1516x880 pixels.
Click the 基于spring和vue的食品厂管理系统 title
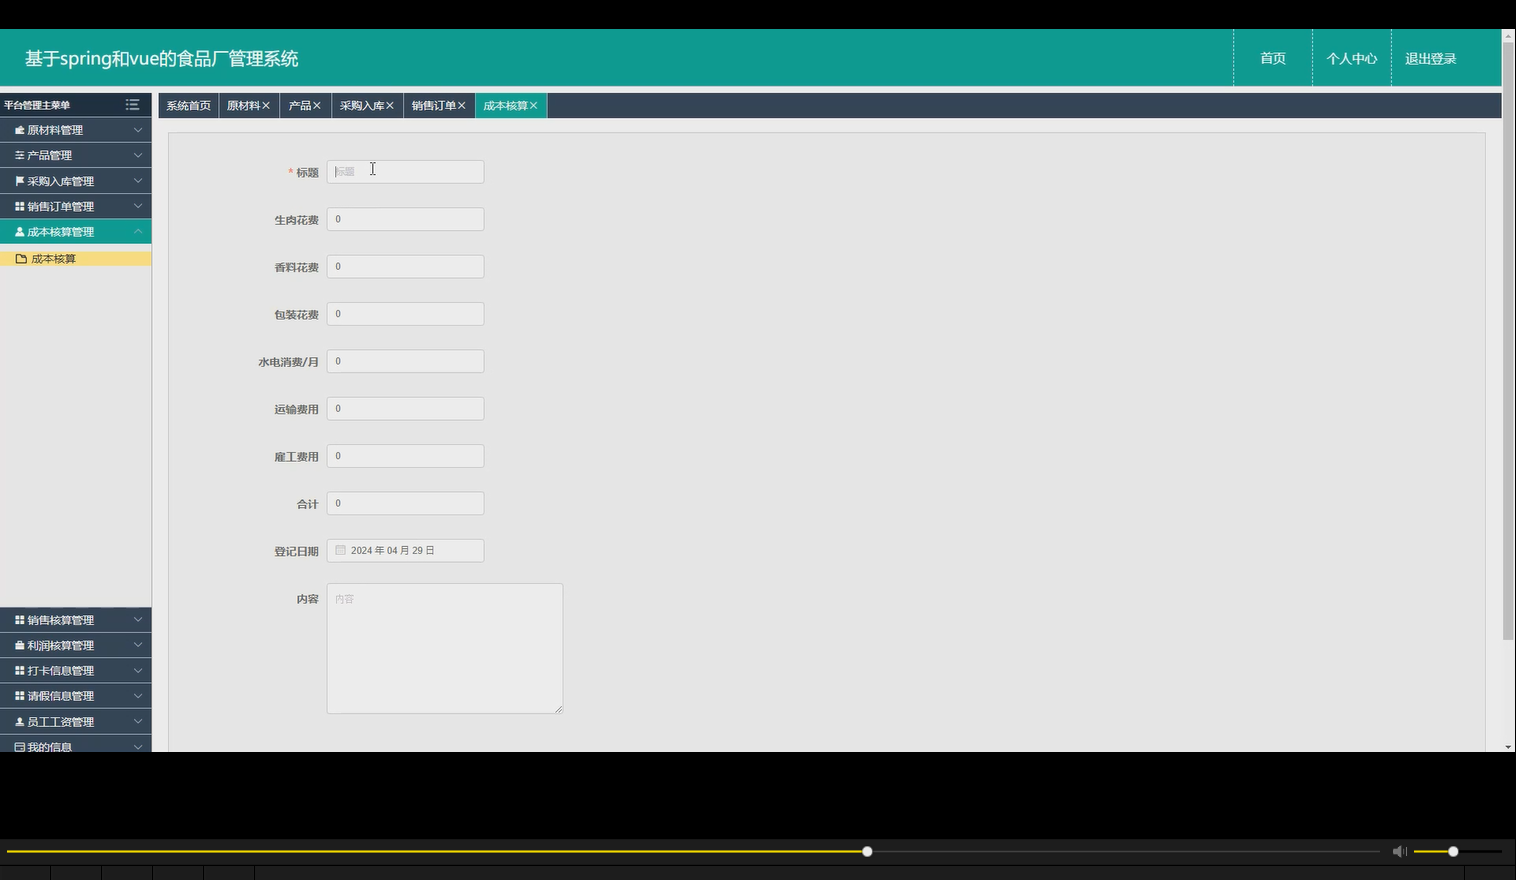(x=162, y=59)
